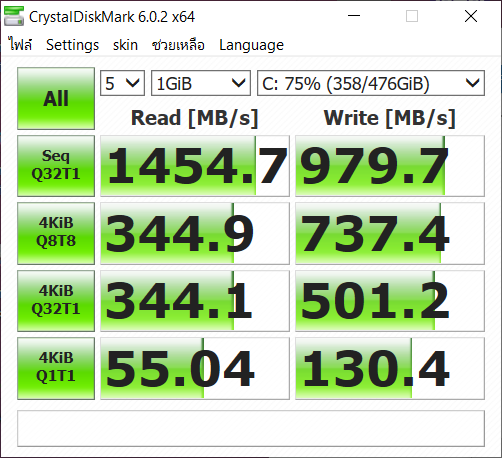Screen dimensions: 502x458
Task: Open the ไฟล์ menu
Action: coord(20,45)
